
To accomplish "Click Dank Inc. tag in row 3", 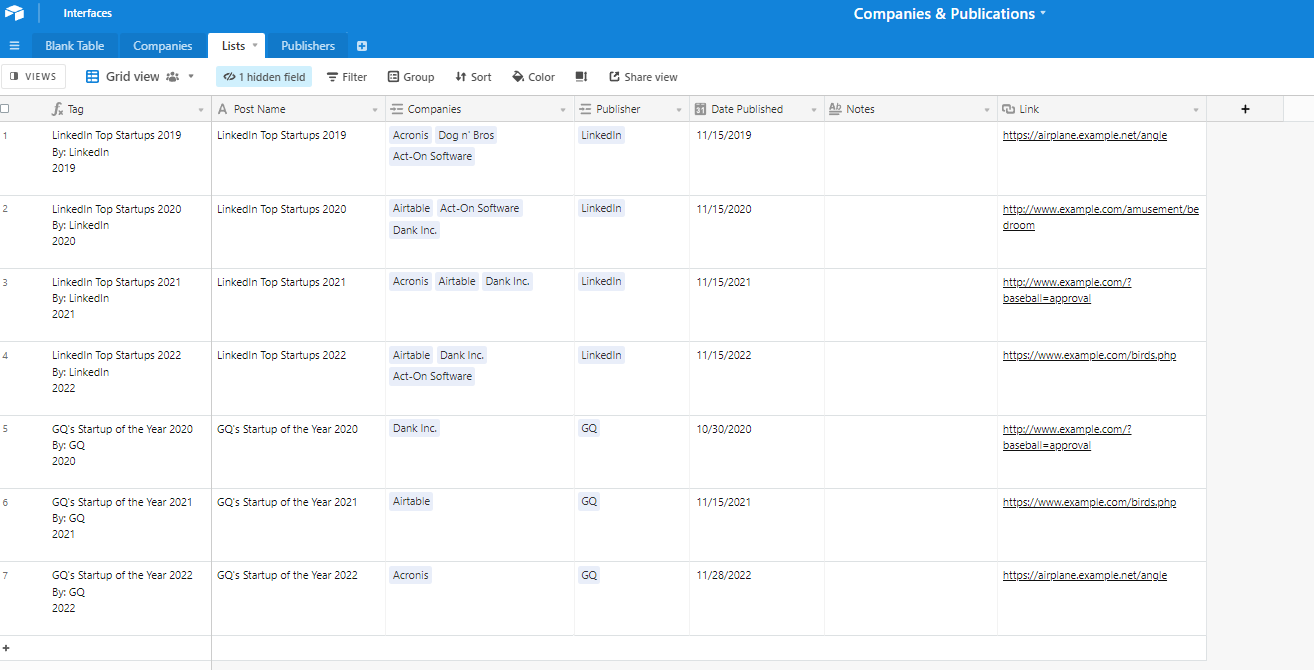I will coord(508,281).
